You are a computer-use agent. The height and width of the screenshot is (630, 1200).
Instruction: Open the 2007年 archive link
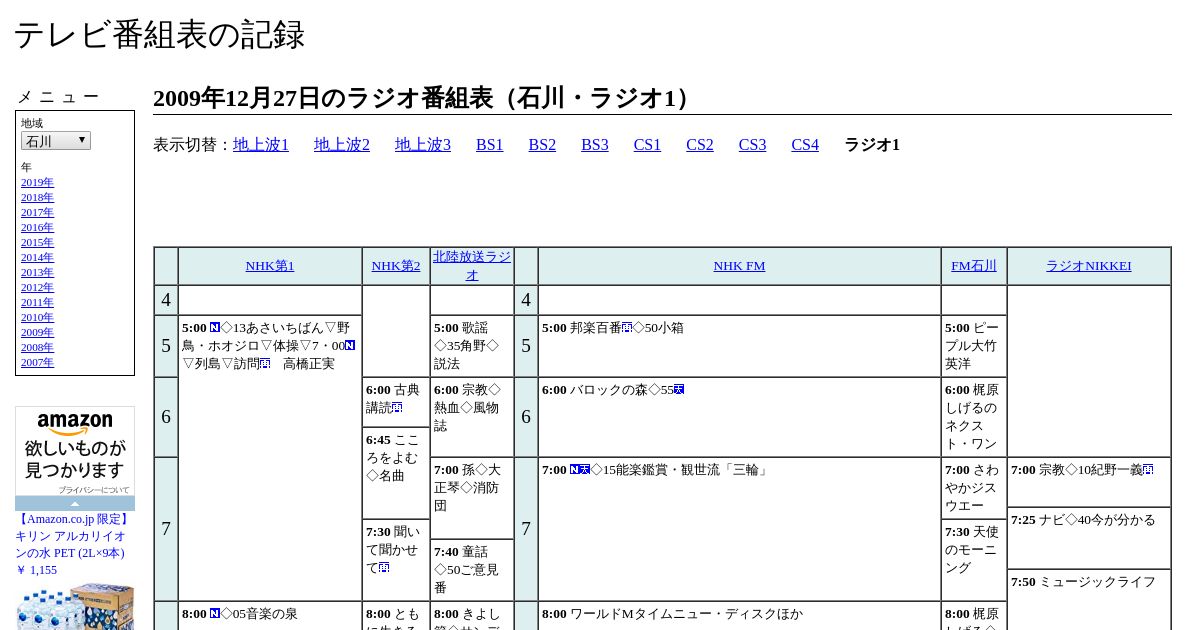[37, 362]
